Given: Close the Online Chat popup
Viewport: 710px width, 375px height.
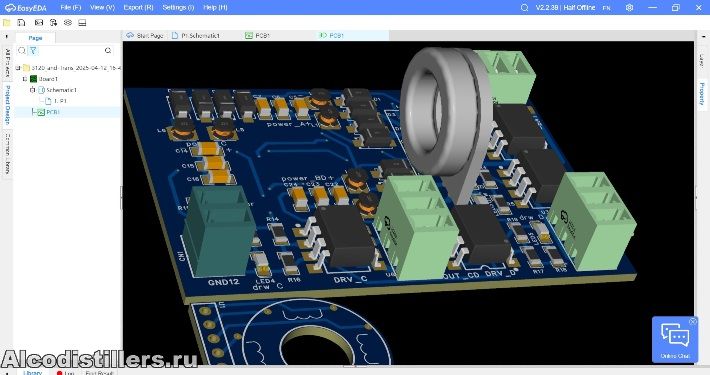Looking at the screenshot, I should (x=692, y=321).
